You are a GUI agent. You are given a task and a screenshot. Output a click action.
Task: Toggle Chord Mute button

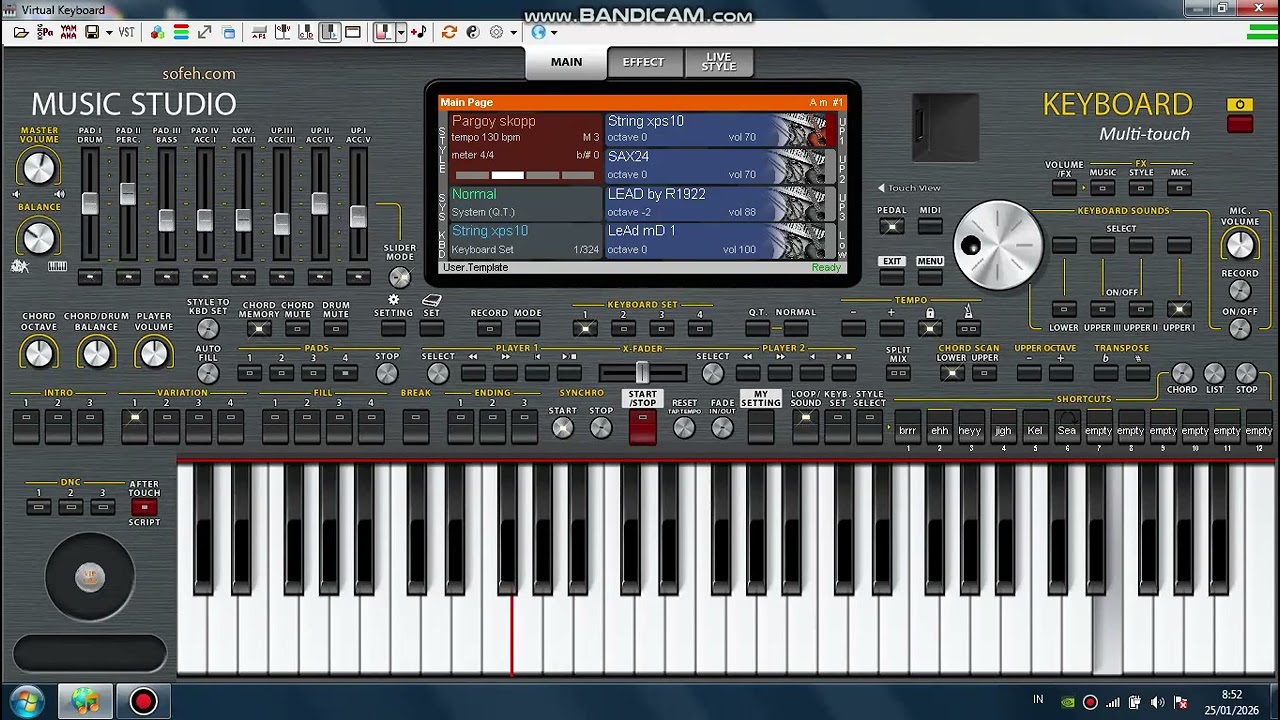298,328
